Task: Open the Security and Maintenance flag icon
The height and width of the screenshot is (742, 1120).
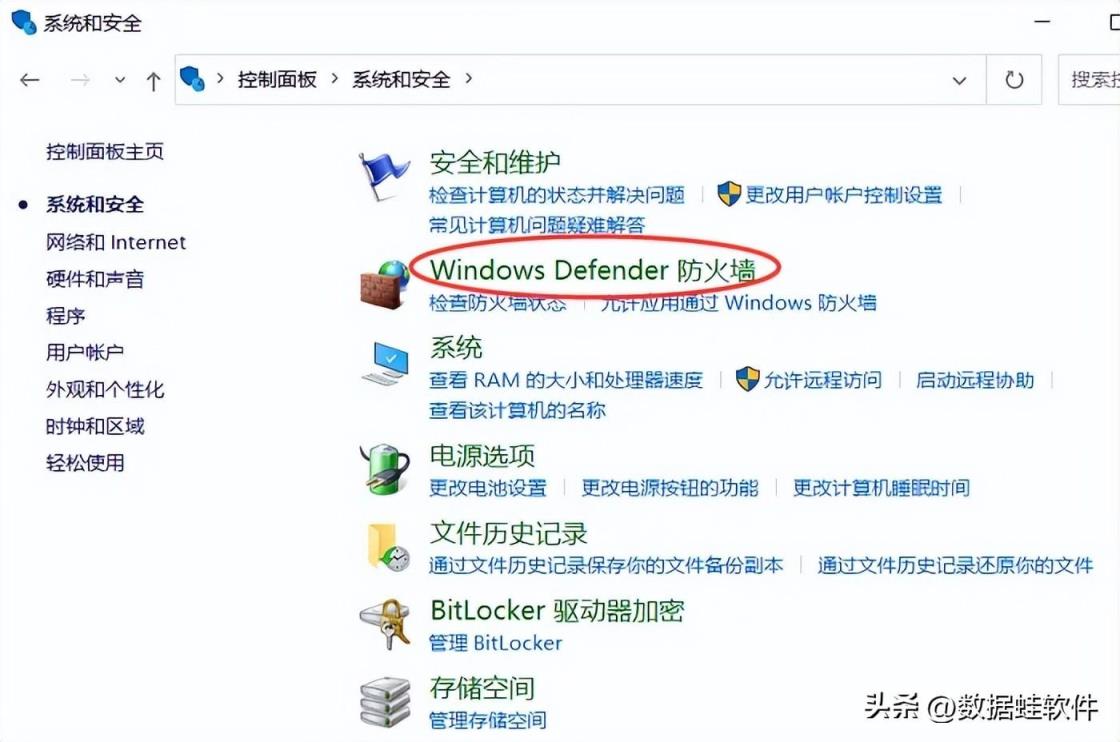Action: click(384, 177)
